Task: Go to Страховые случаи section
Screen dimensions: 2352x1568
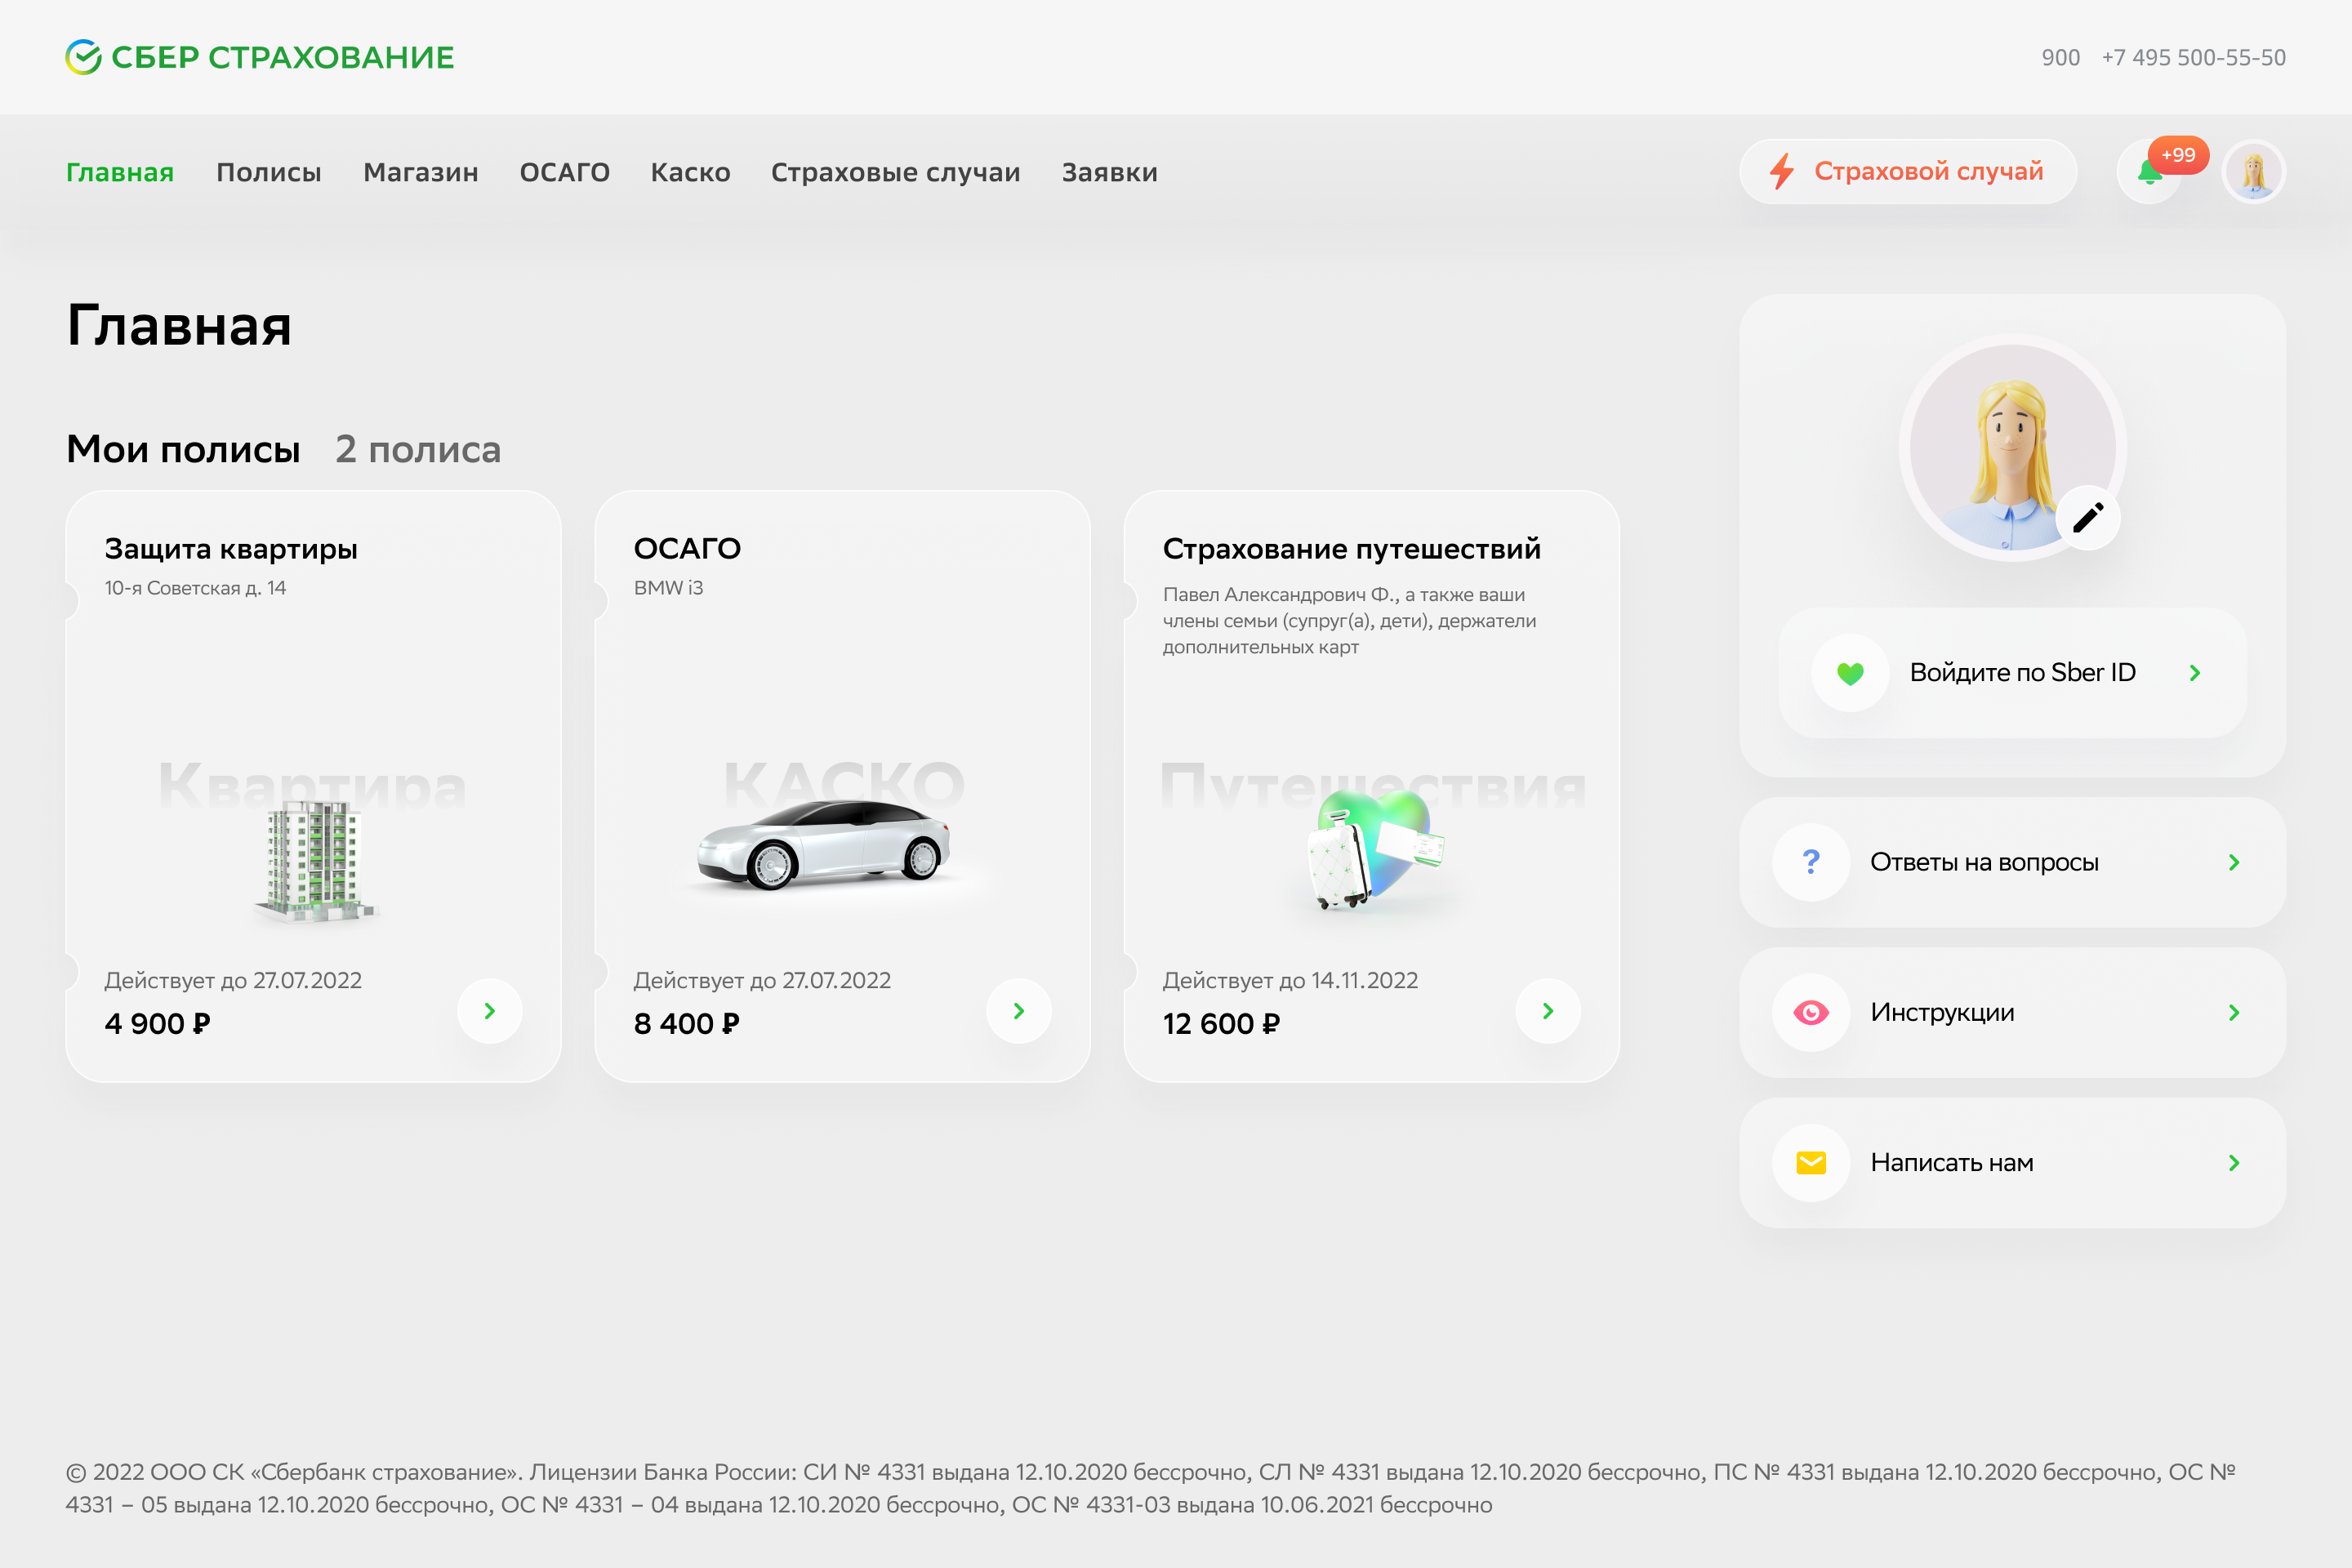Action: click(895, 172)
